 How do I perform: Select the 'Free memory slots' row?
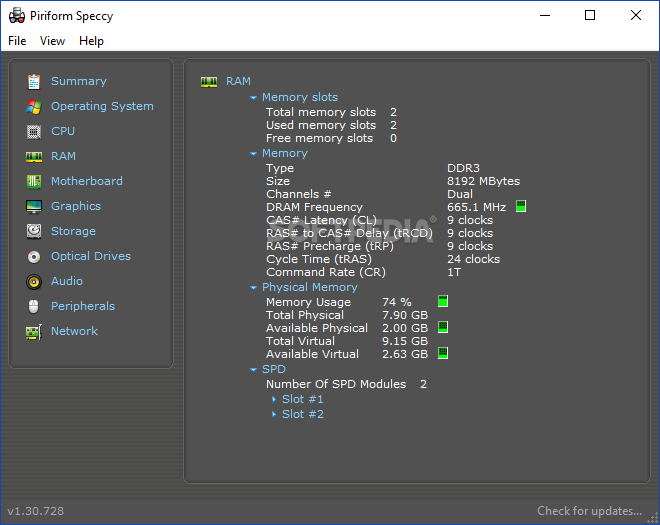(331, 139)
